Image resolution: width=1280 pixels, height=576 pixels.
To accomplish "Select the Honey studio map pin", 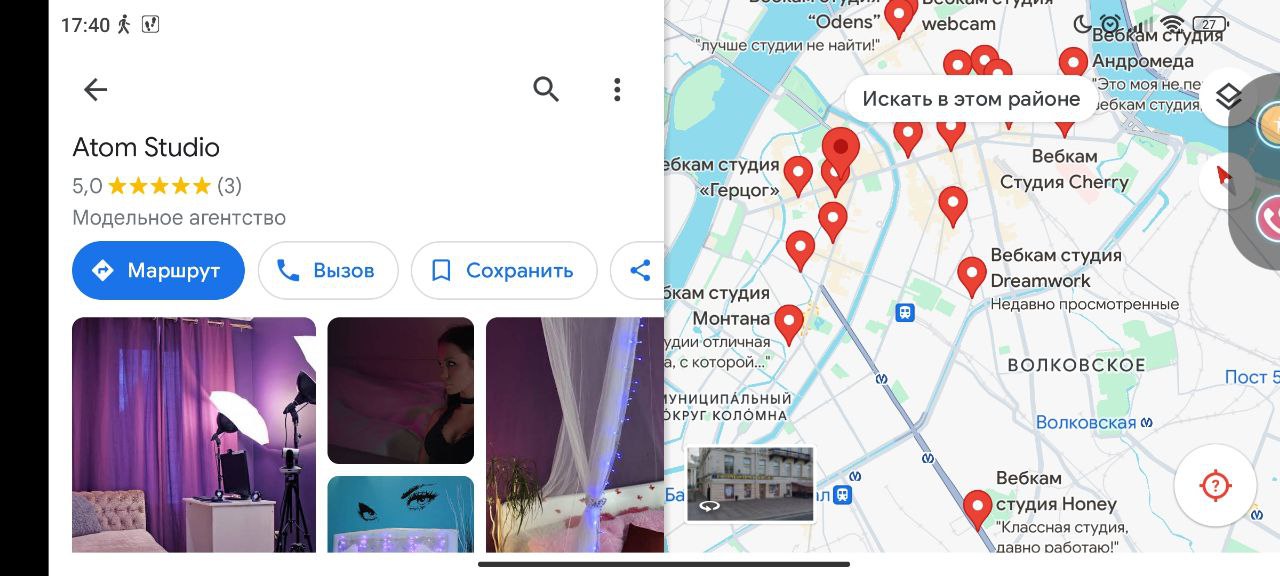I will tap(978, 510).
